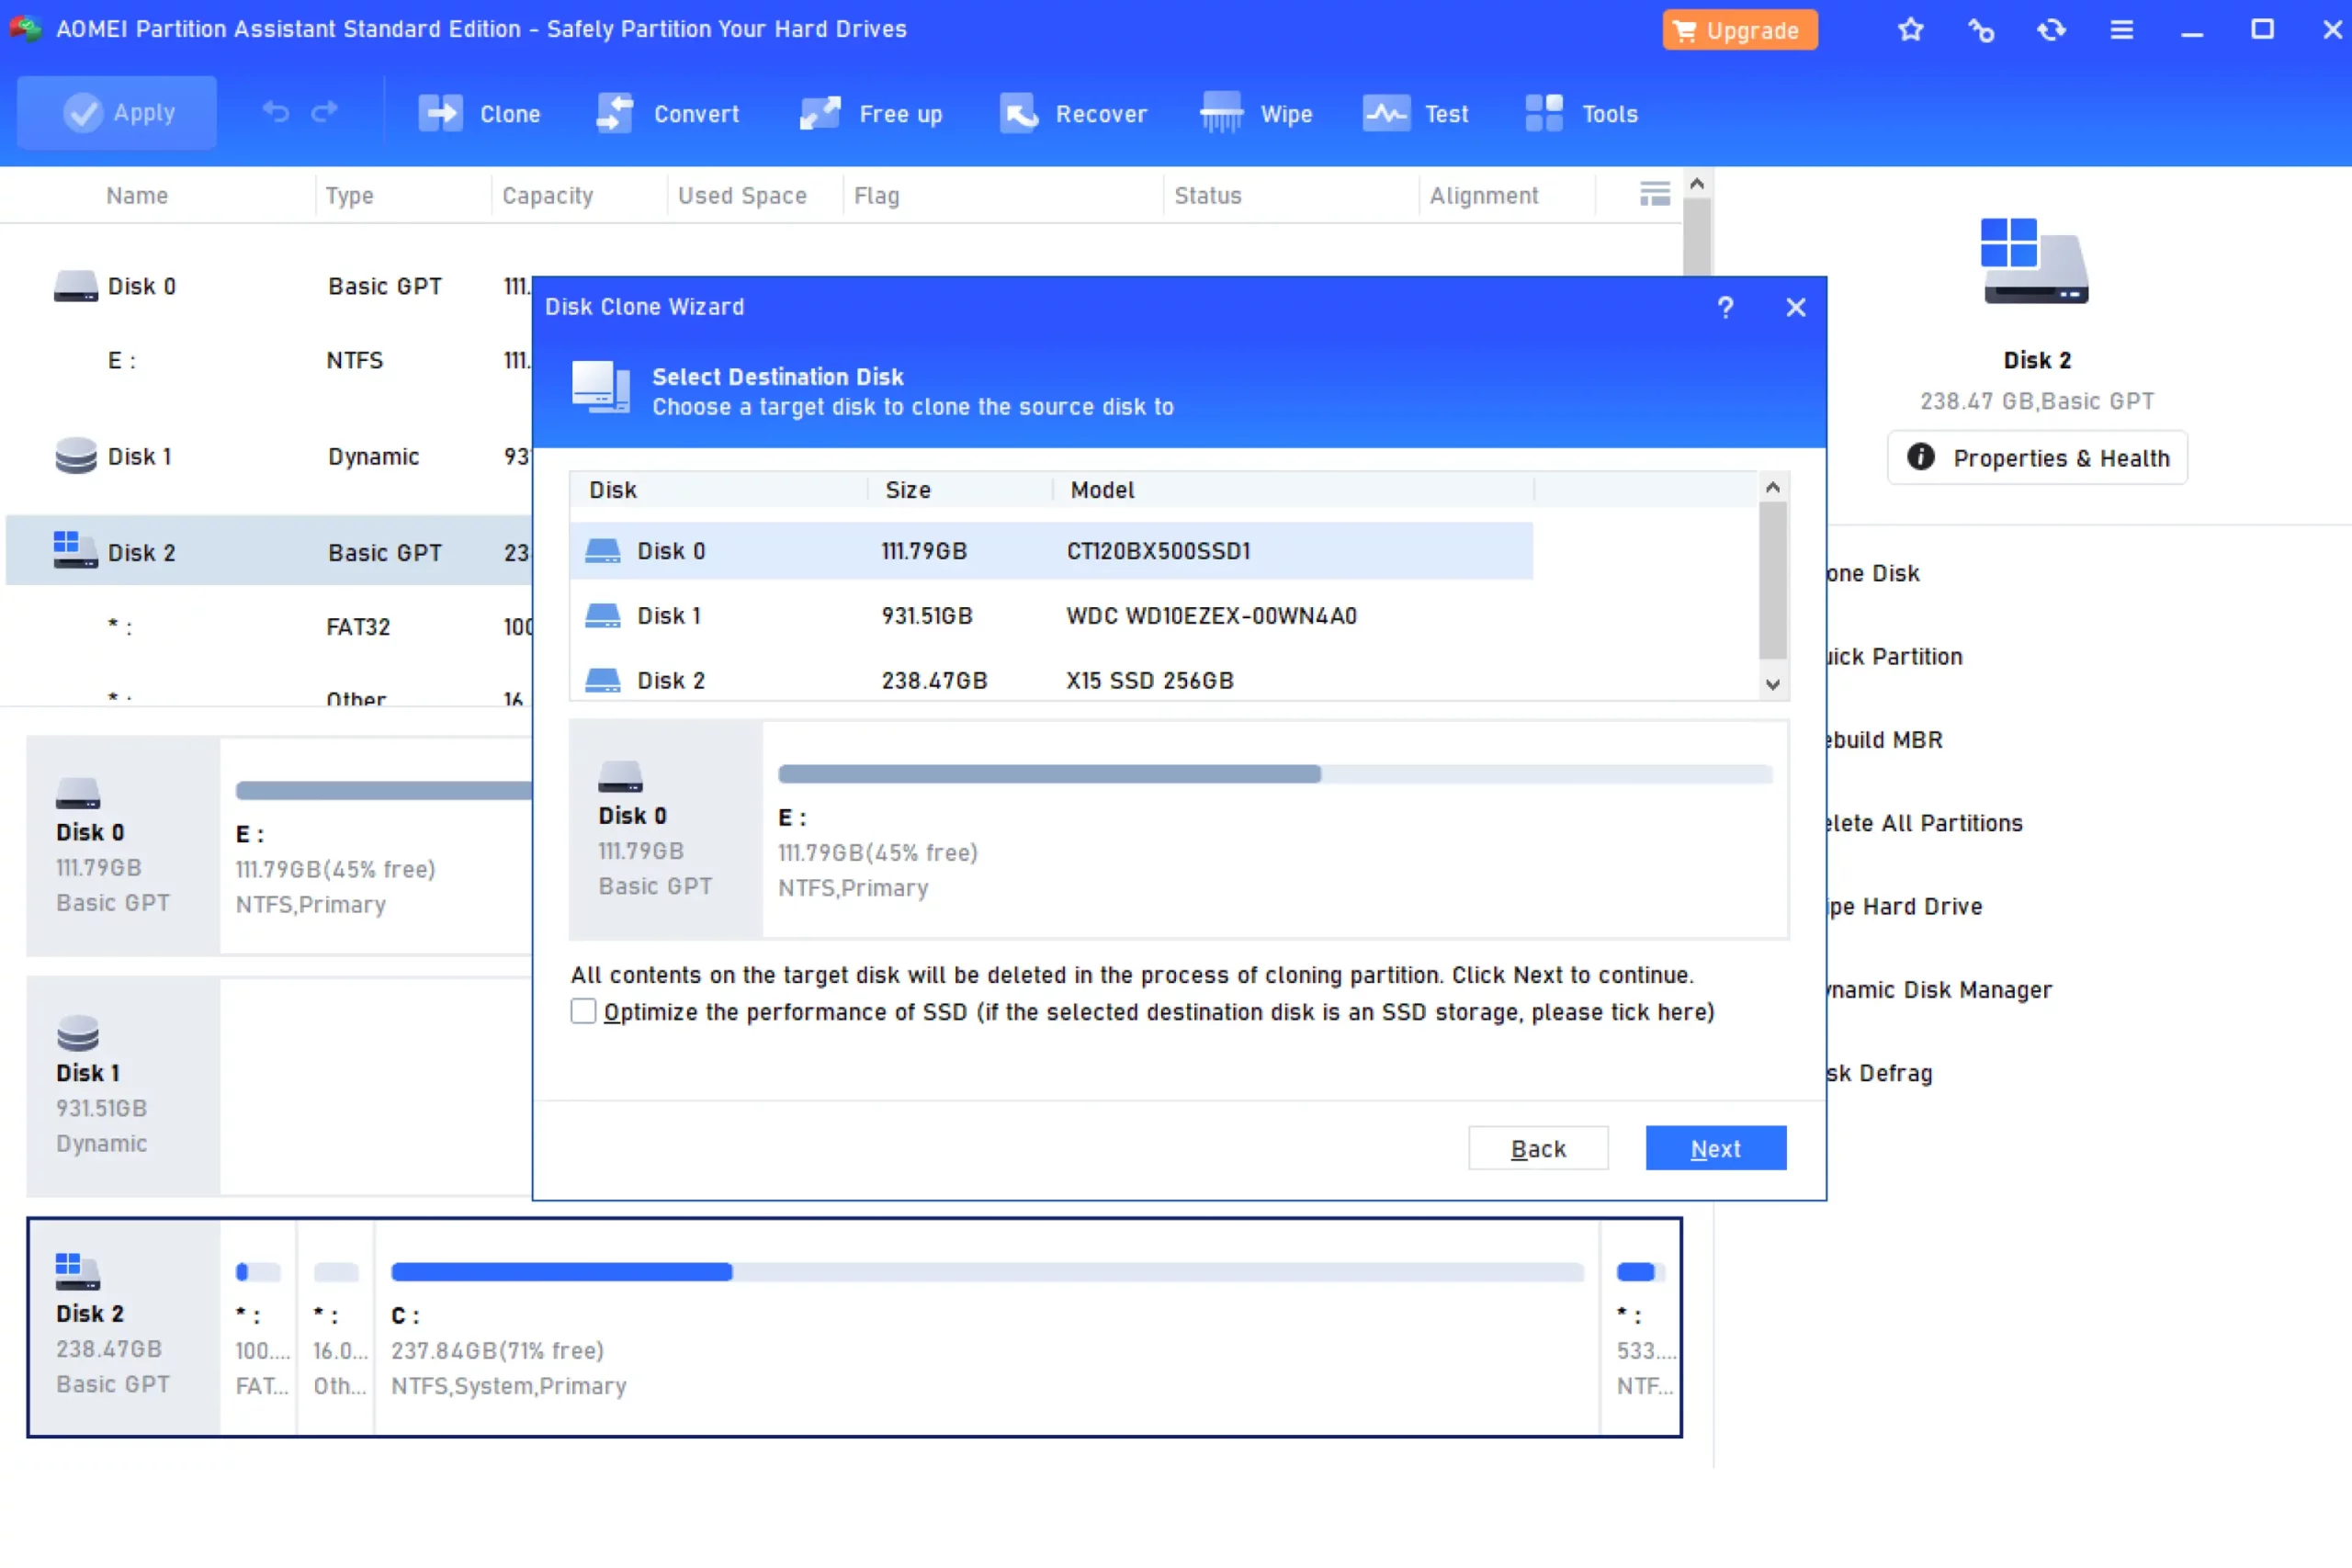Select Disk 1 WDC row as destination
This screenshot has height=1568, width=2352.
pyautogui.click(x=1050, y=615)
